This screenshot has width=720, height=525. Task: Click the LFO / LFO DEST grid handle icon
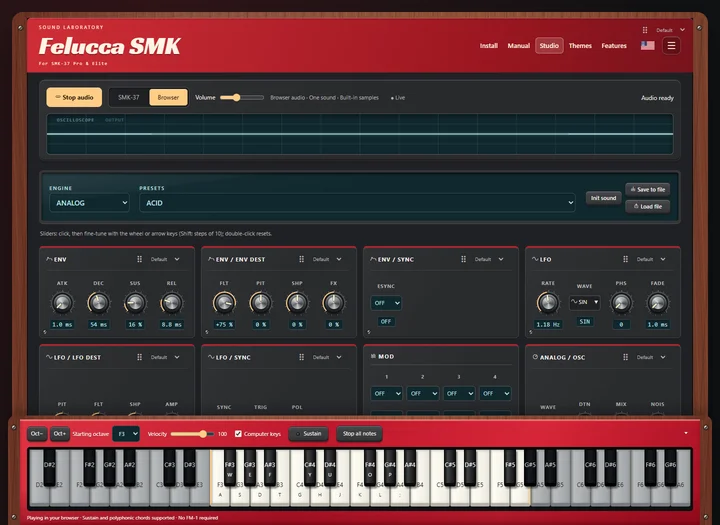(140, 357)
